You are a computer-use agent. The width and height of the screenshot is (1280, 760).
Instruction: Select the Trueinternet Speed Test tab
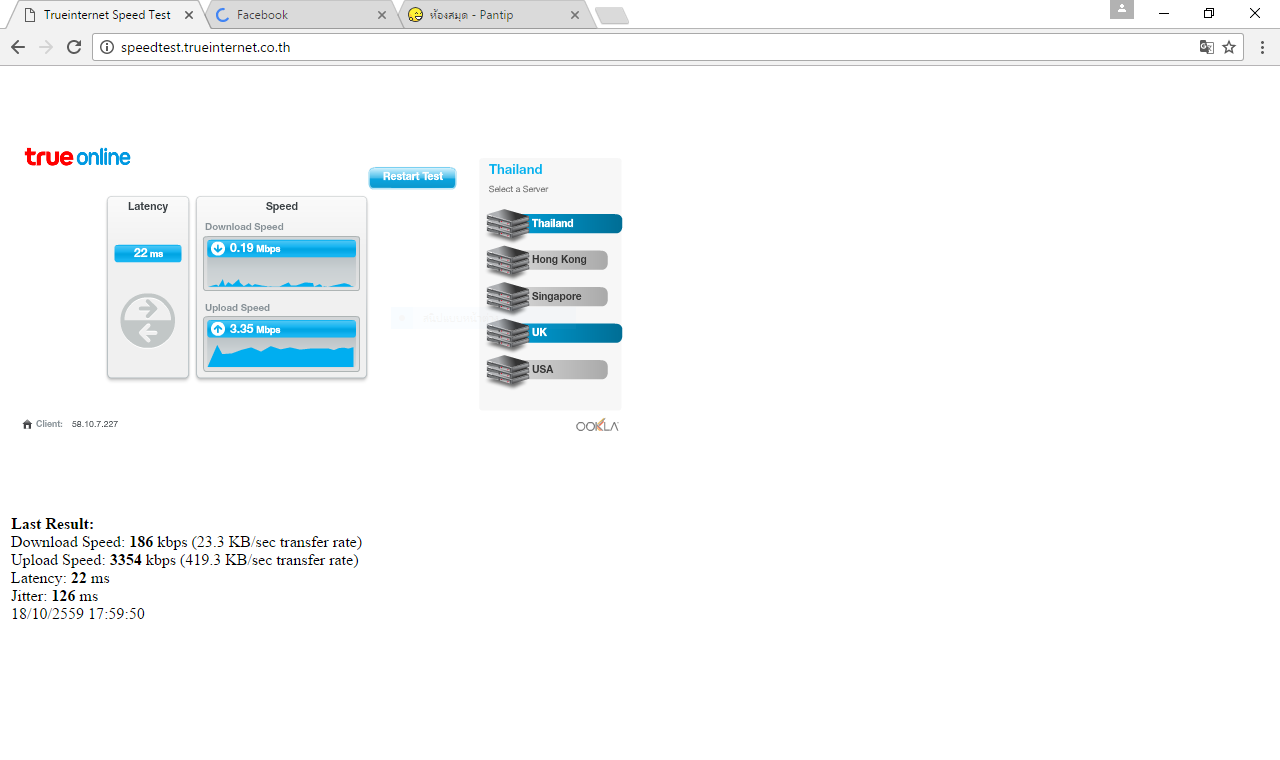tap(106, 15)
